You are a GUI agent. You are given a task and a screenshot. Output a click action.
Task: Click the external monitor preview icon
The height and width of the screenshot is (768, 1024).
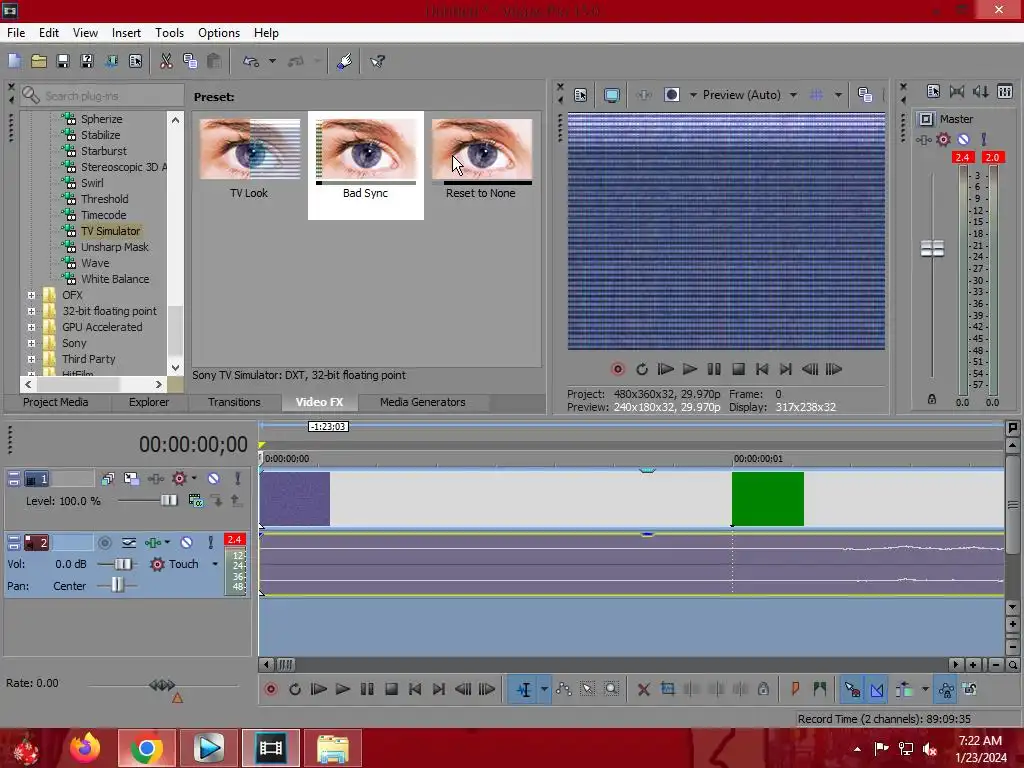pos(612,95)
